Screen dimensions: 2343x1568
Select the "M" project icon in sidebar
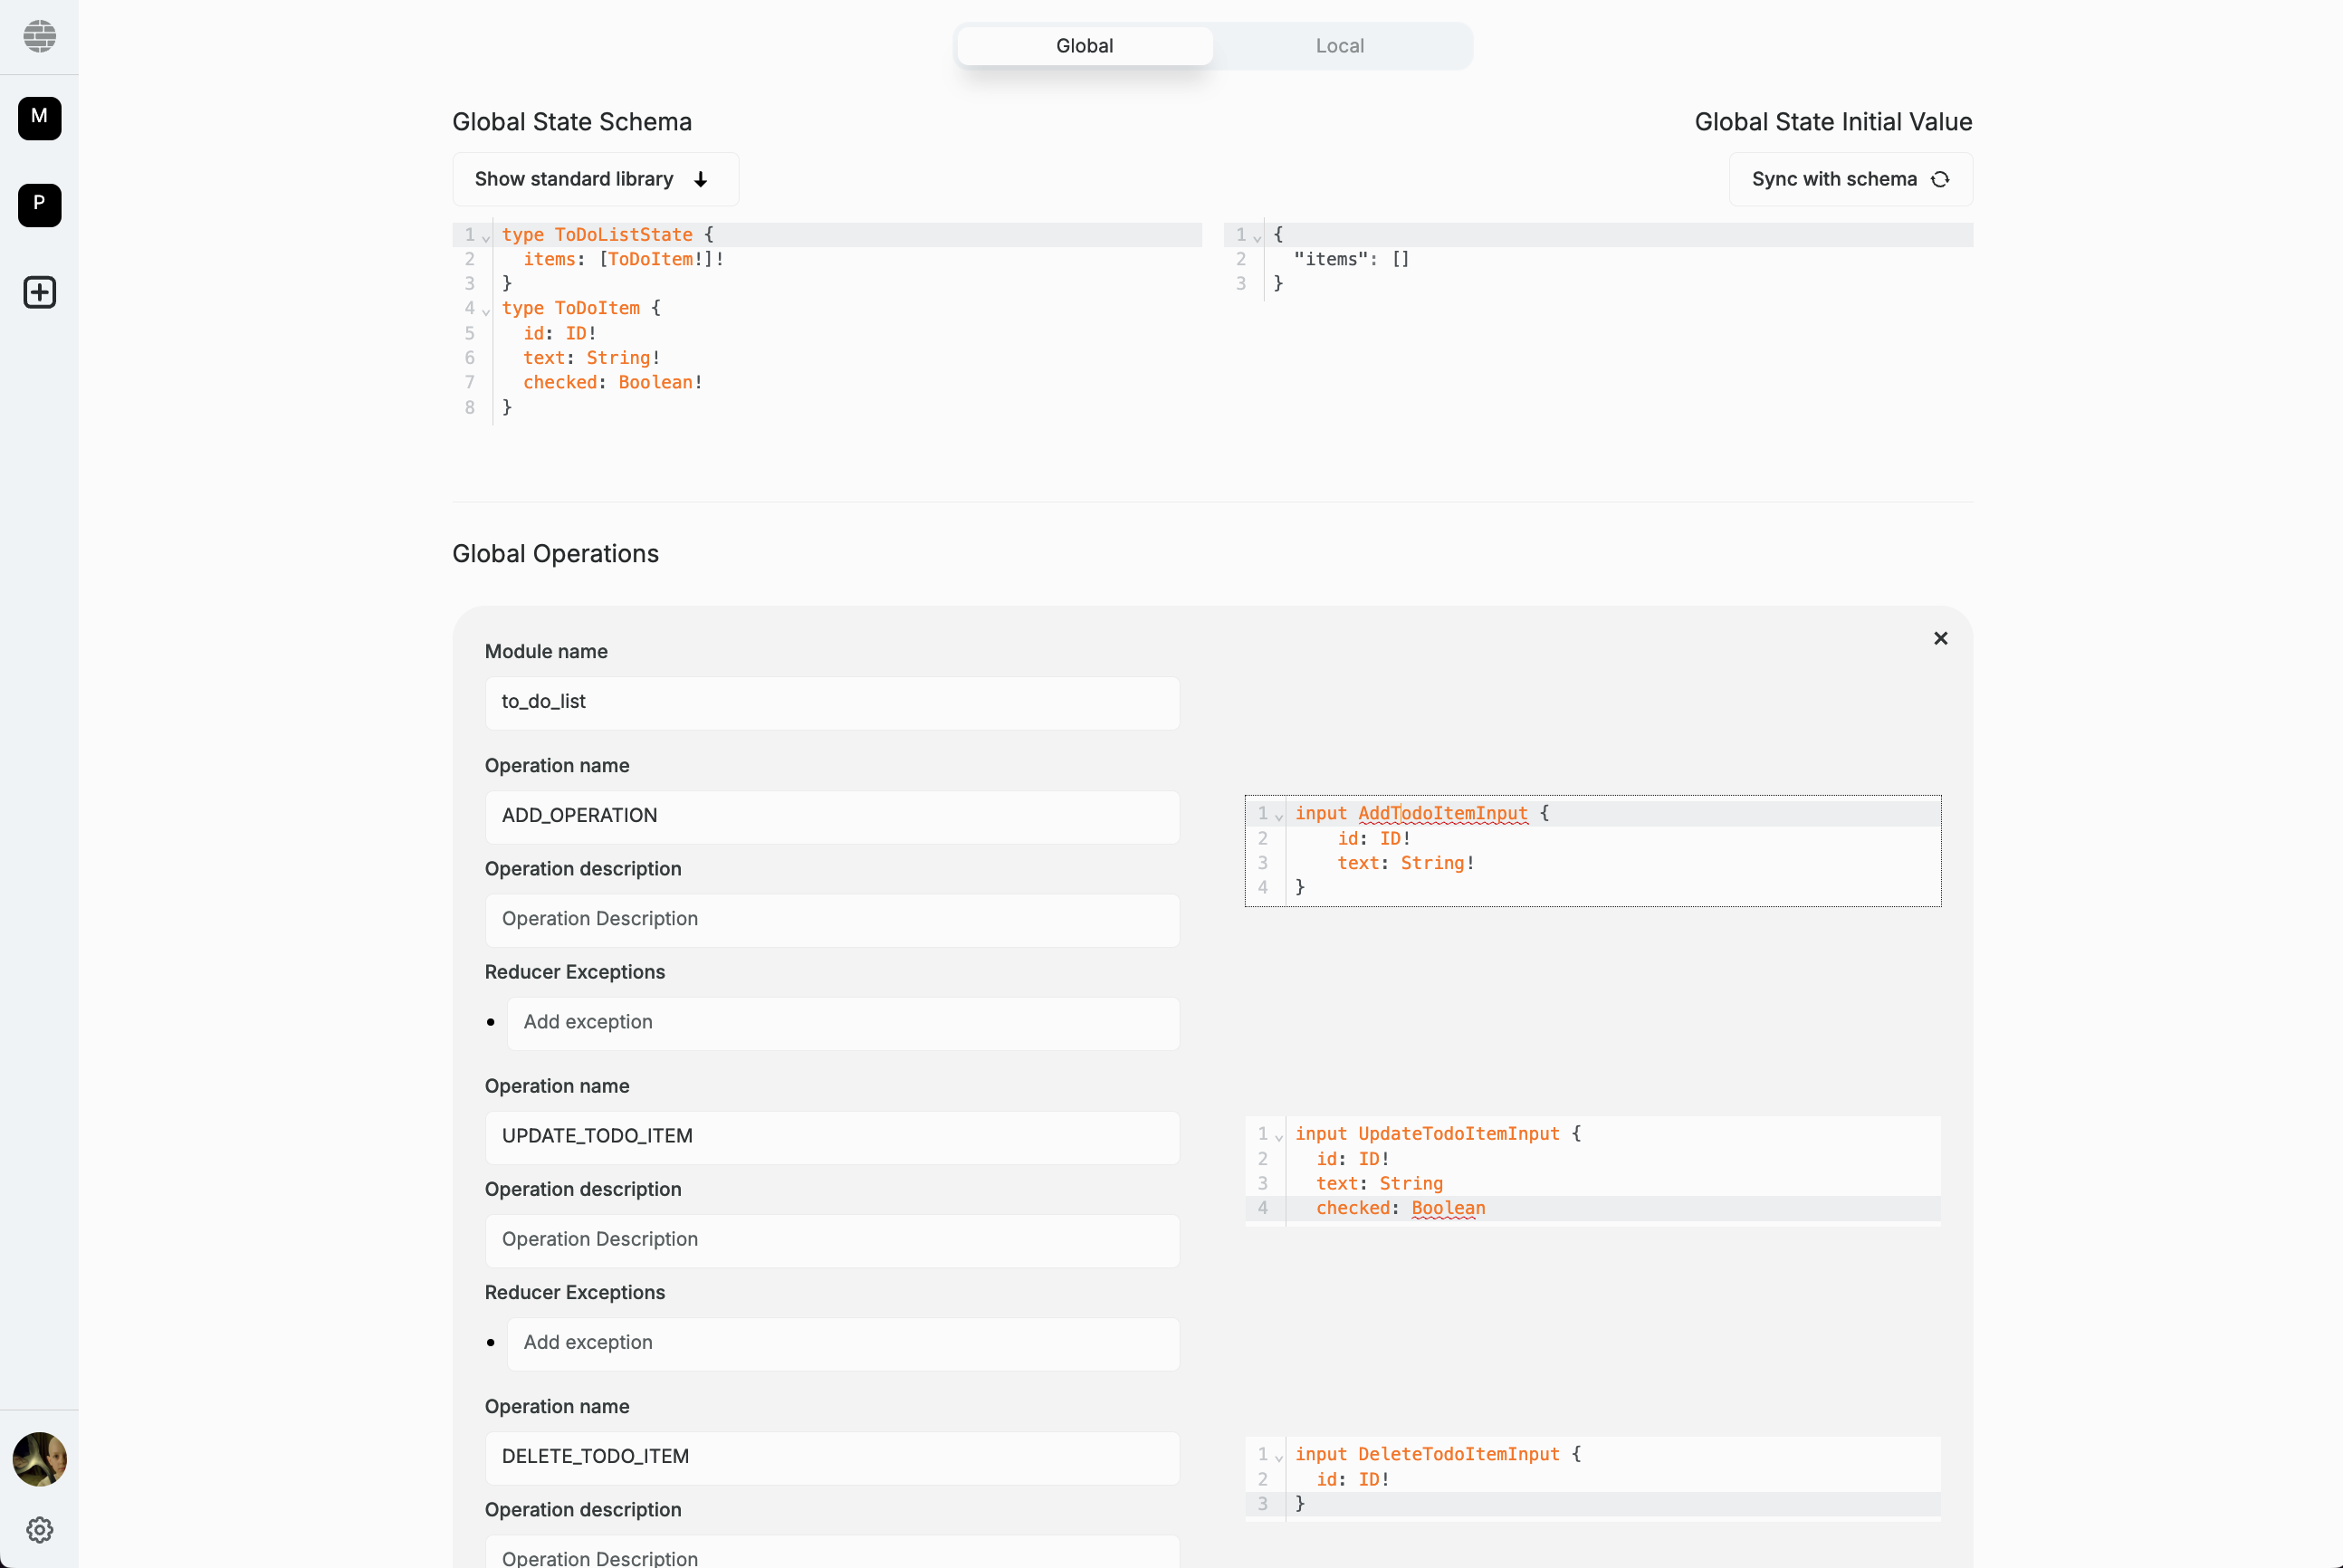point(39,118)
